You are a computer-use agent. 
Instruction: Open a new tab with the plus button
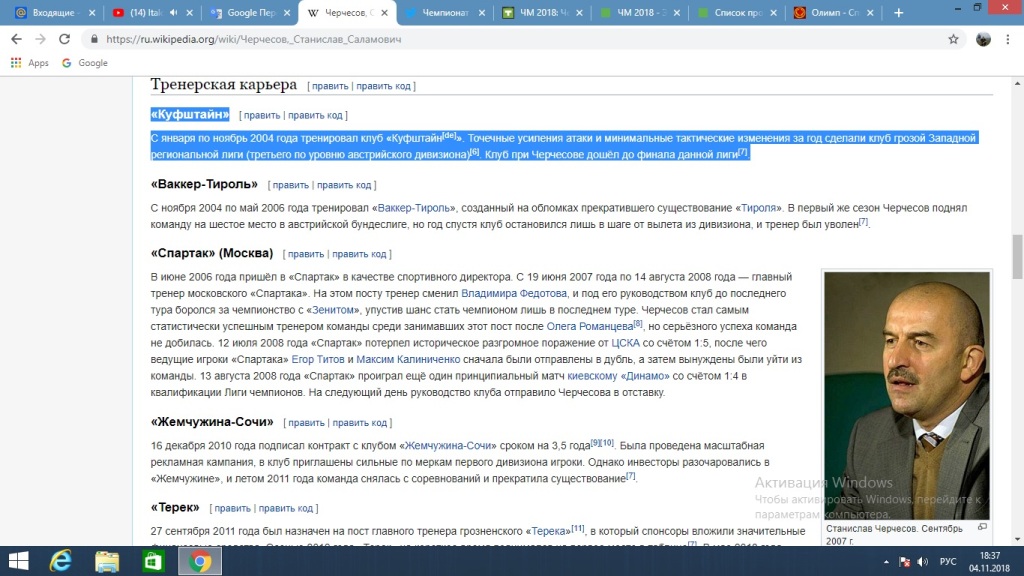pyautogui.click(x=899, y=12)
